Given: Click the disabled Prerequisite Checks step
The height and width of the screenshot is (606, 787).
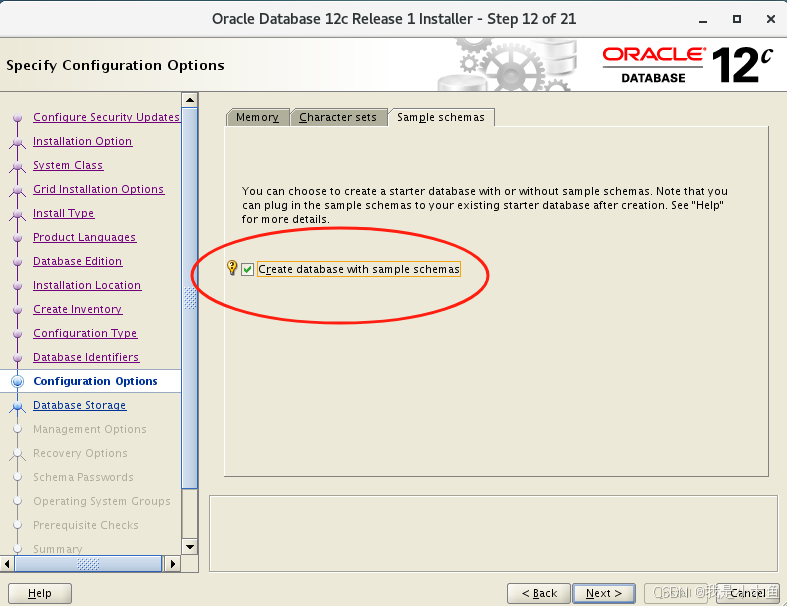Looking at the screenshot, I should tap(86, 525).
